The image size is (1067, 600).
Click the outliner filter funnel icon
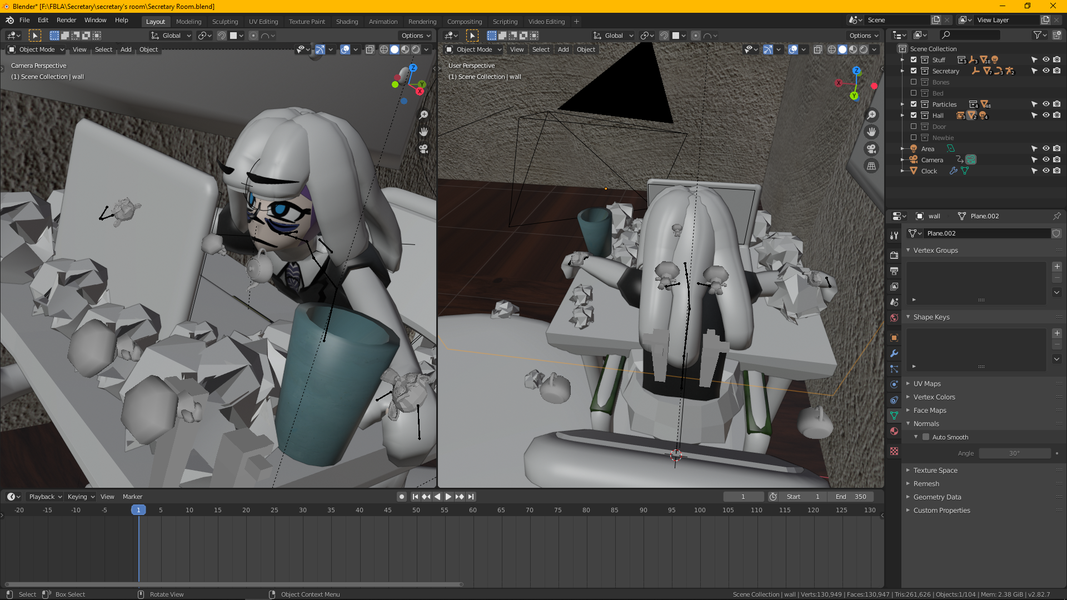coord(1037,35)
